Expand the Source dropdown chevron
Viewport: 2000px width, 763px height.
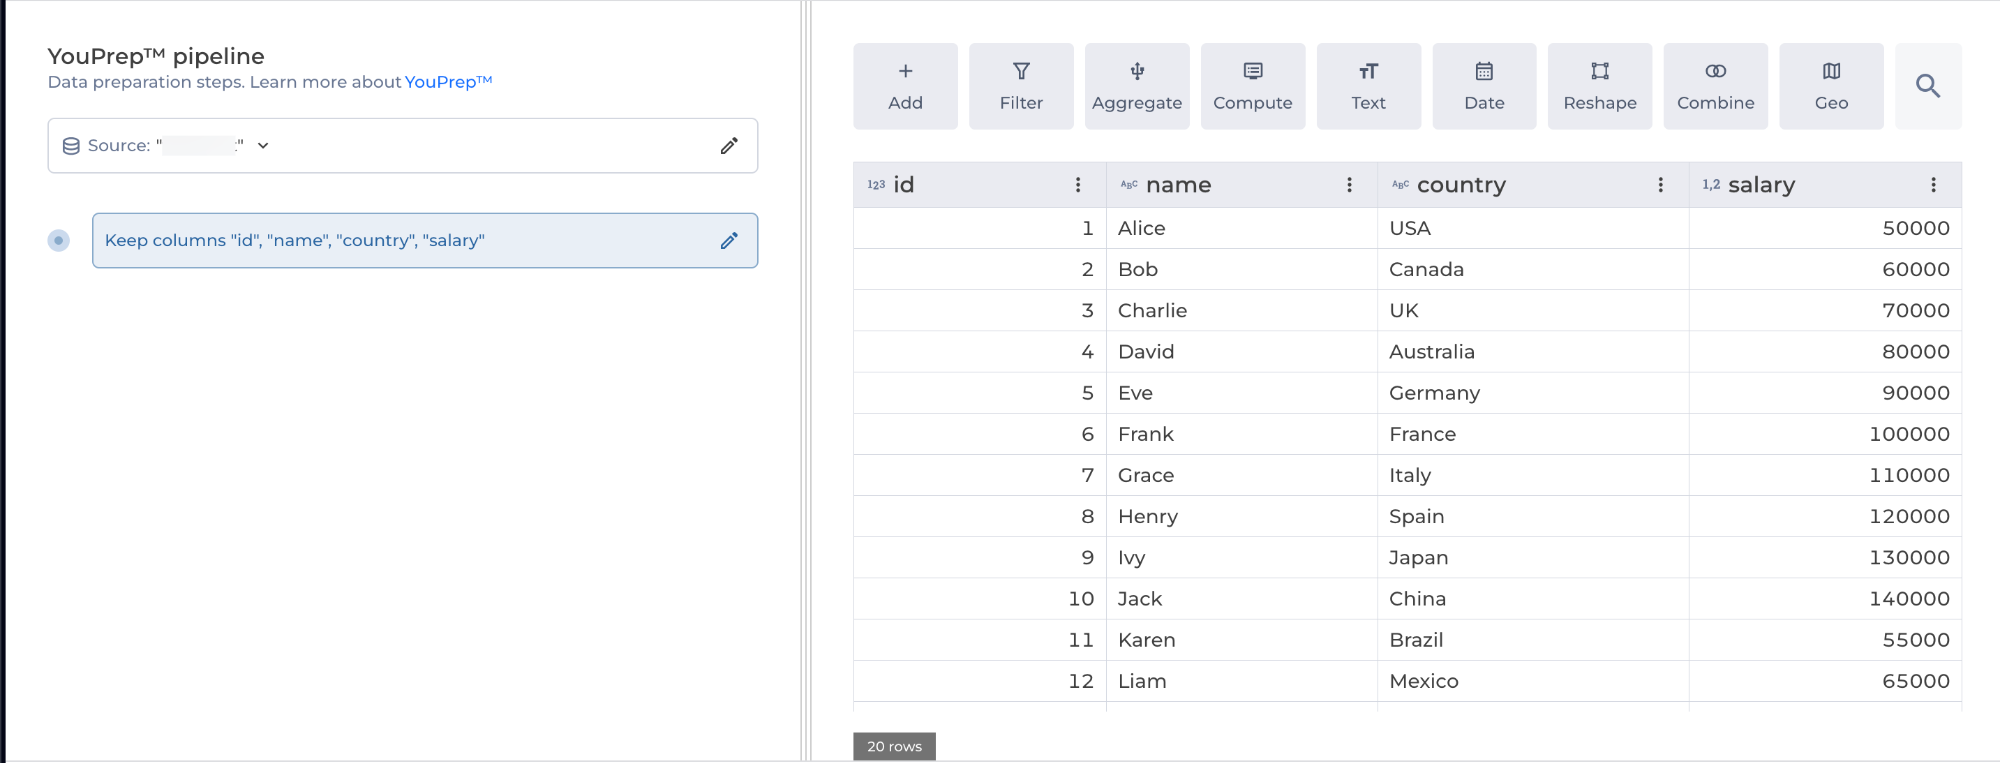point(263,146)
